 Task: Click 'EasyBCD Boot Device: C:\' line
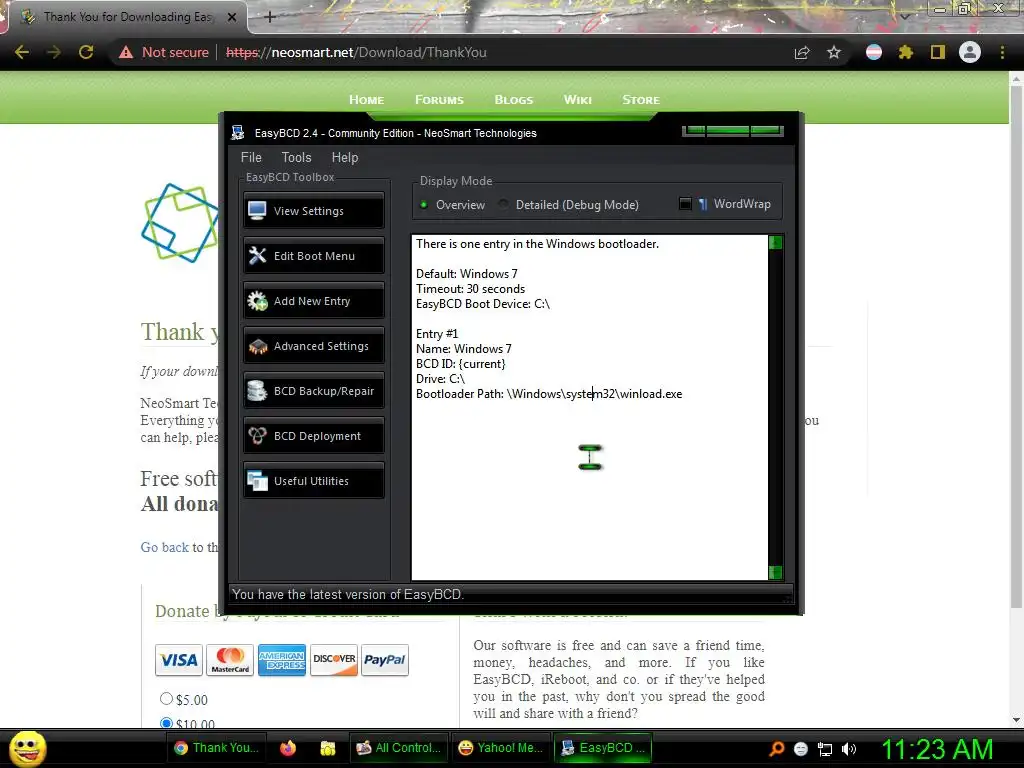483,304
